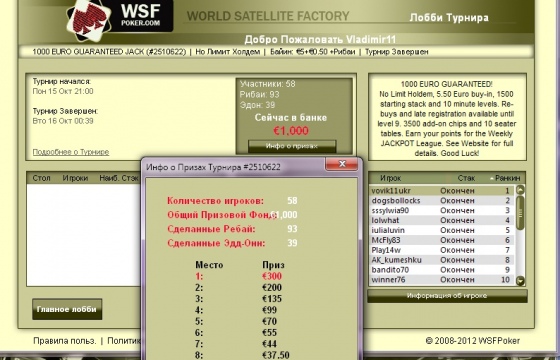
Task: Go to Главное лобби
Action: click(67, 309)
